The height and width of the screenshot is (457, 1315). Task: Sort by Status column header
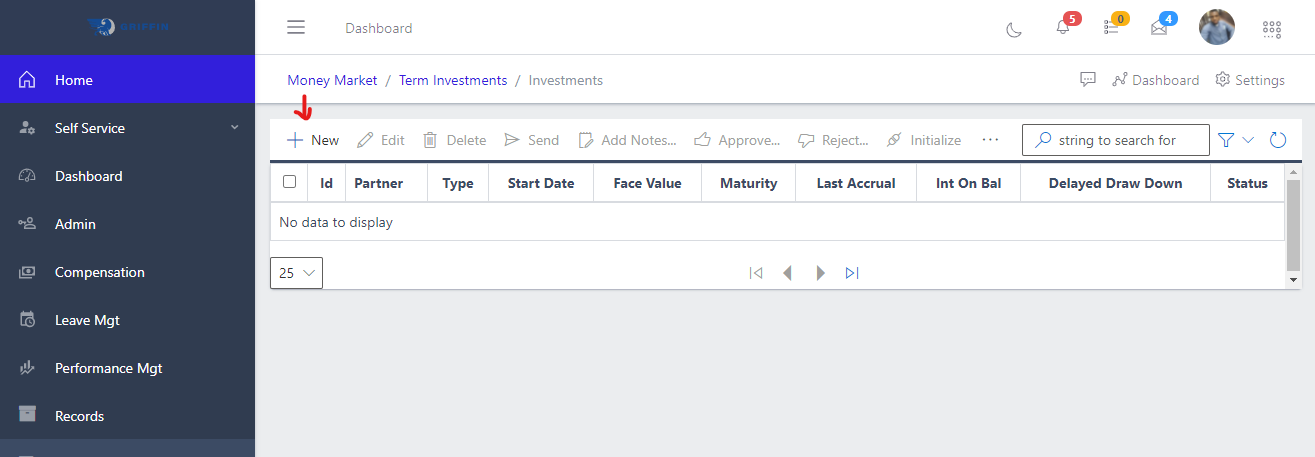tap(1248, 183)
